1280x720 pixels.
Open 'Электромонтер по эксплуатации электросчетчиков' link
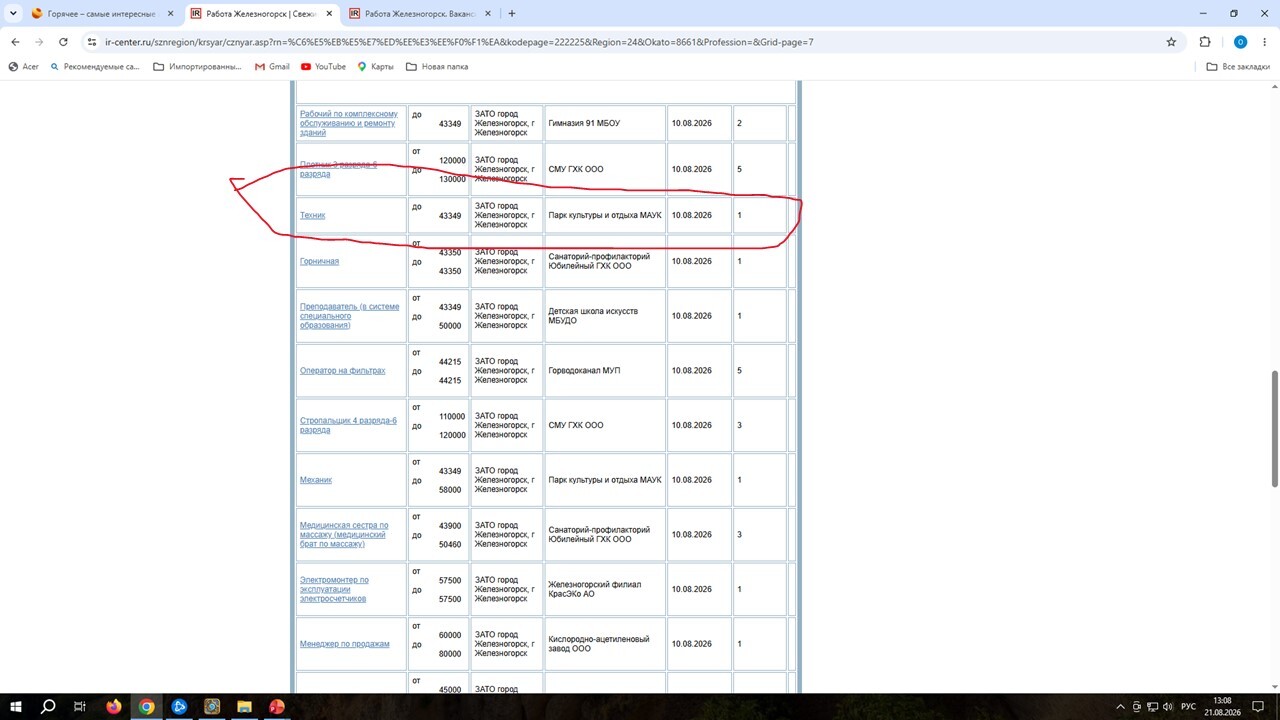pos(334,590)
